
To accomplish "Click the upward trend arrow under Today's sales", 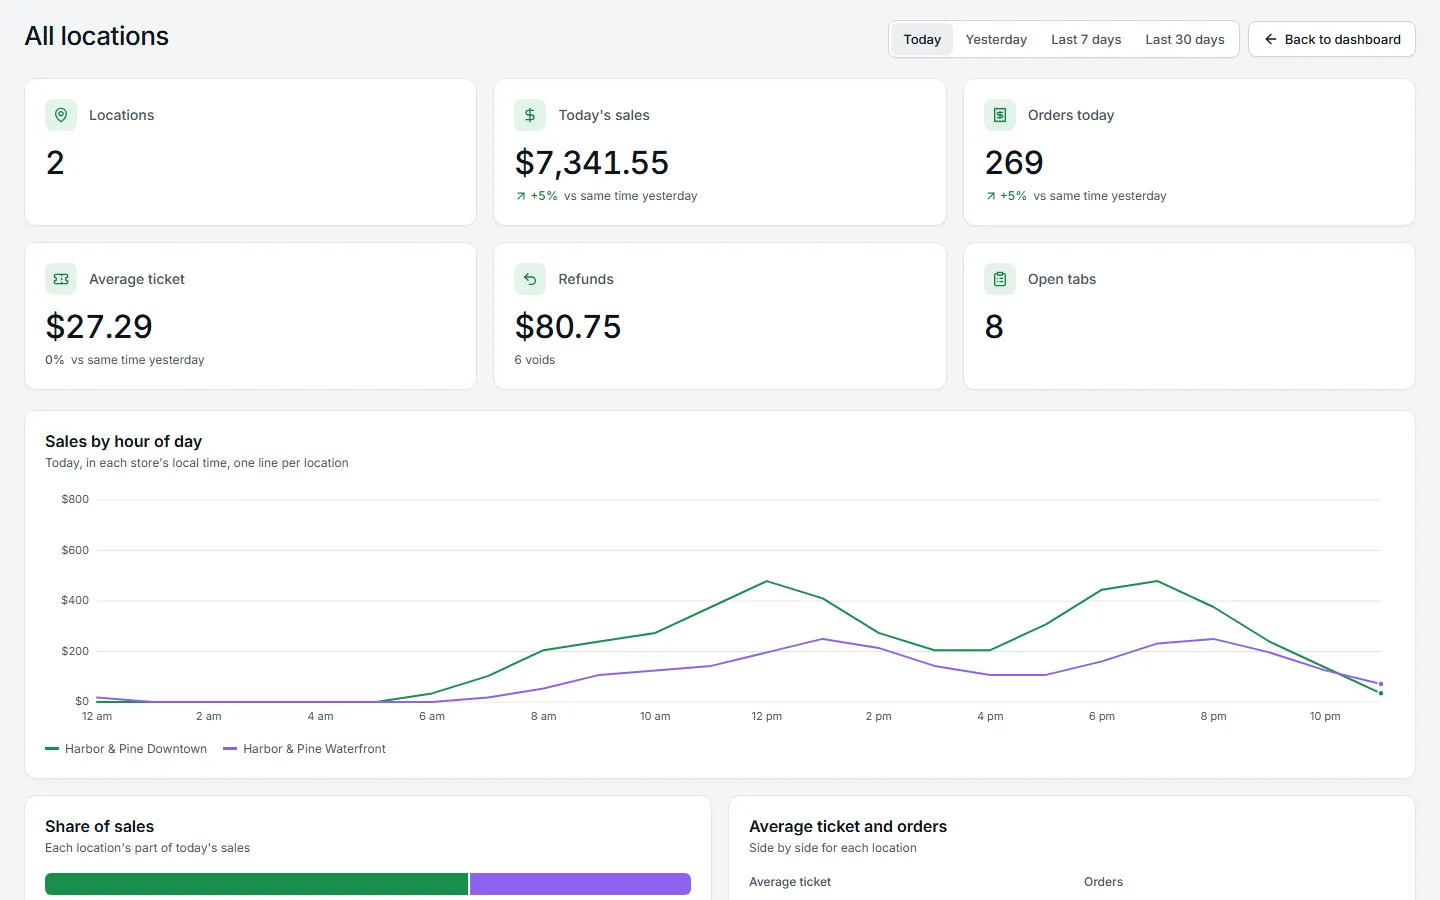I will coord(521,196).
